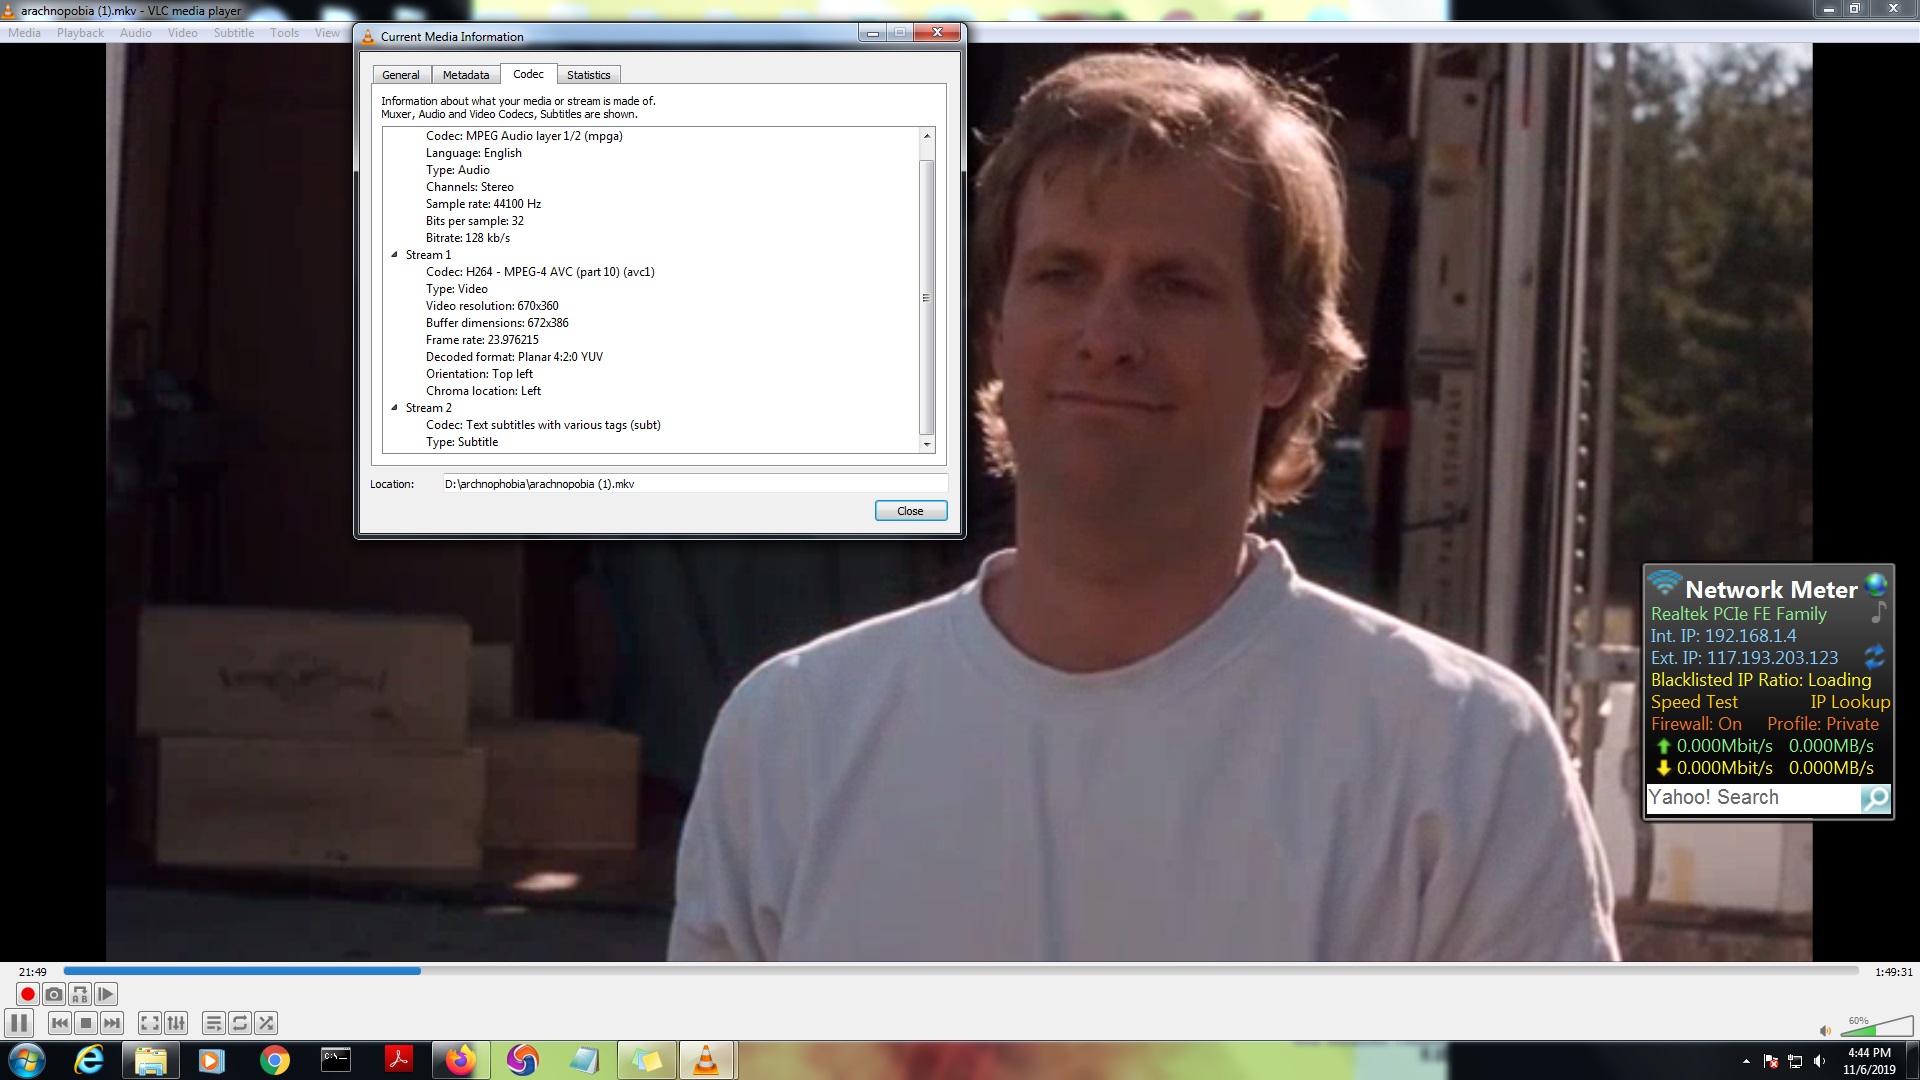Select the Codec tab
The height and width of the screenshot is (1080, 1920).
528,74
